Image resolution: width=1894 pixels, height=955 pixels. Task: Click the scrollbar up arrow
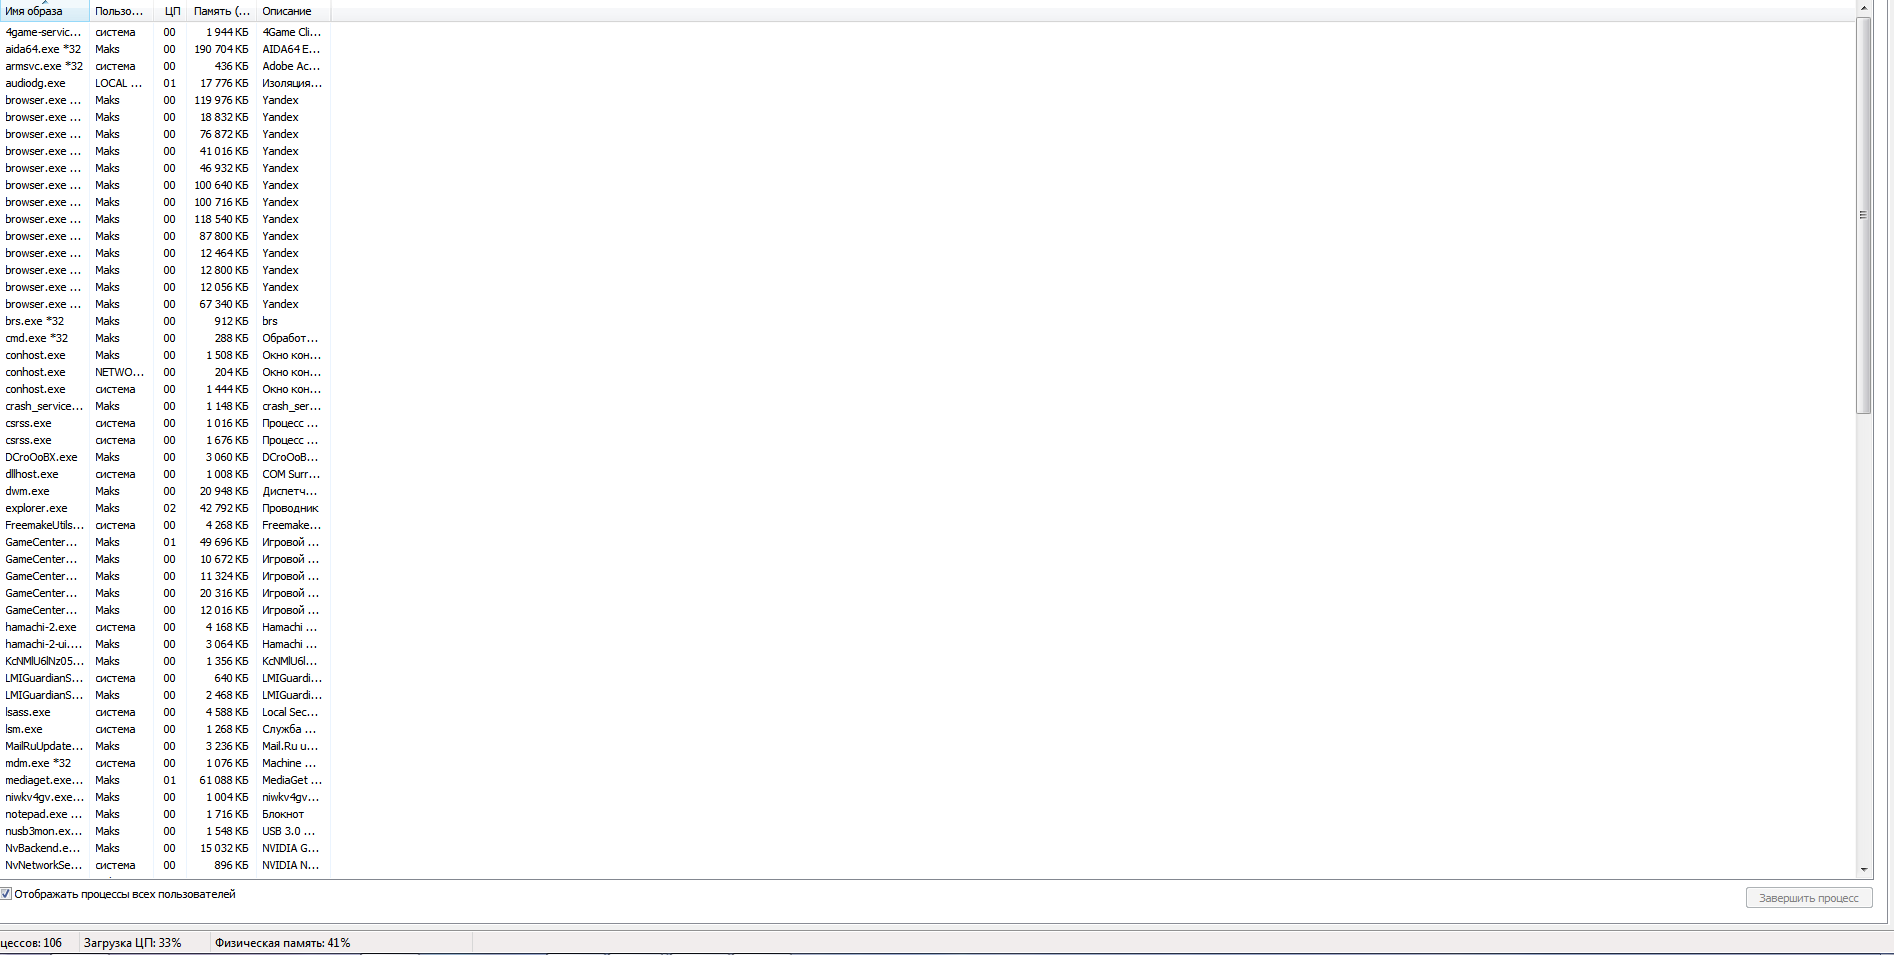1863,8
